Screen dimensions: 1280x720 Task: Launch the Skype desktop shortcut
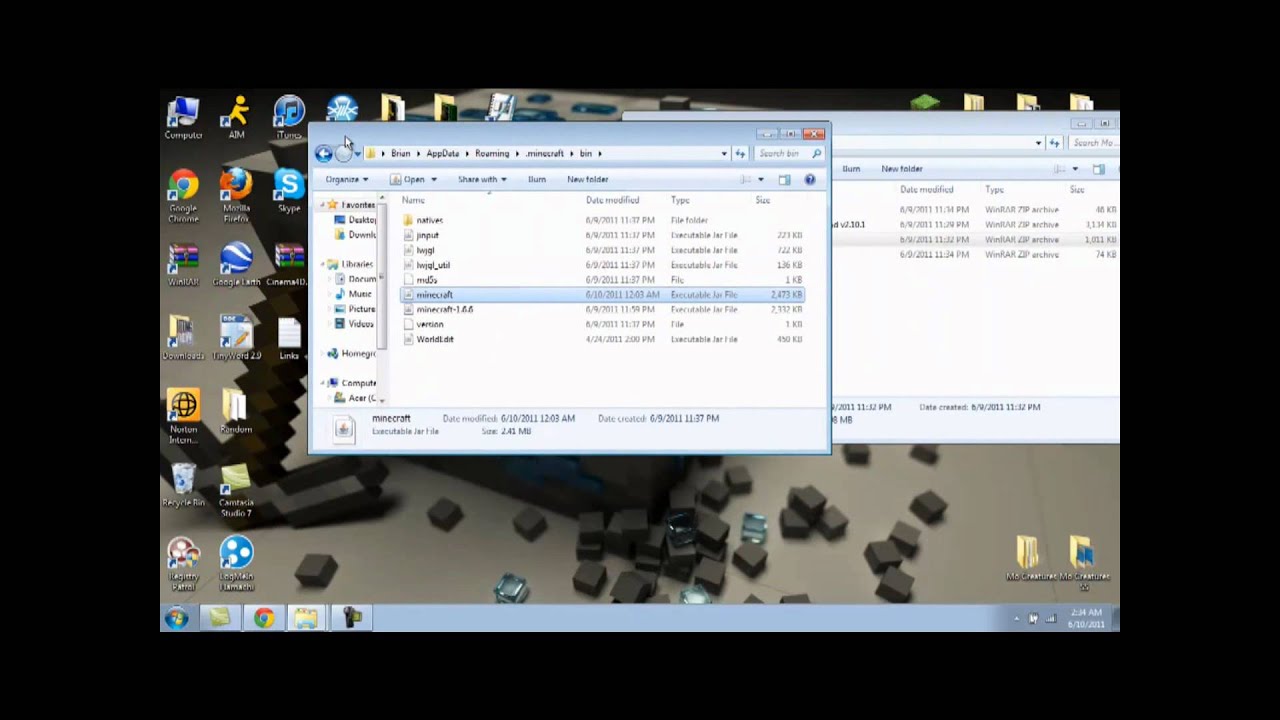pos(289,192)
